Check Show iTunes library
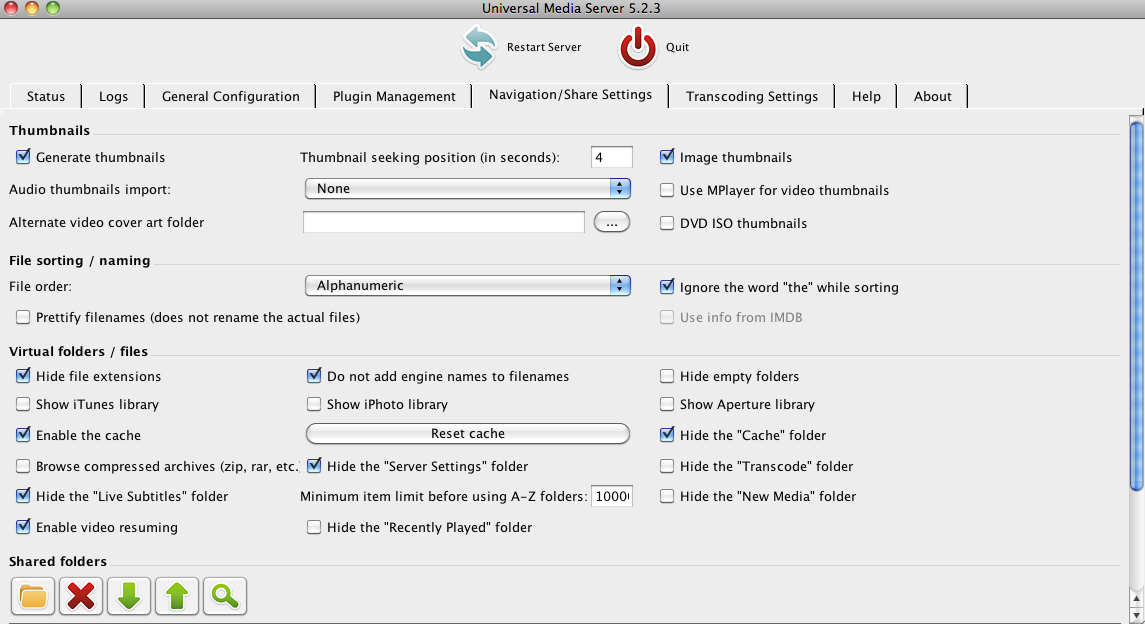 pyautogui.click(x=23, y=404)
